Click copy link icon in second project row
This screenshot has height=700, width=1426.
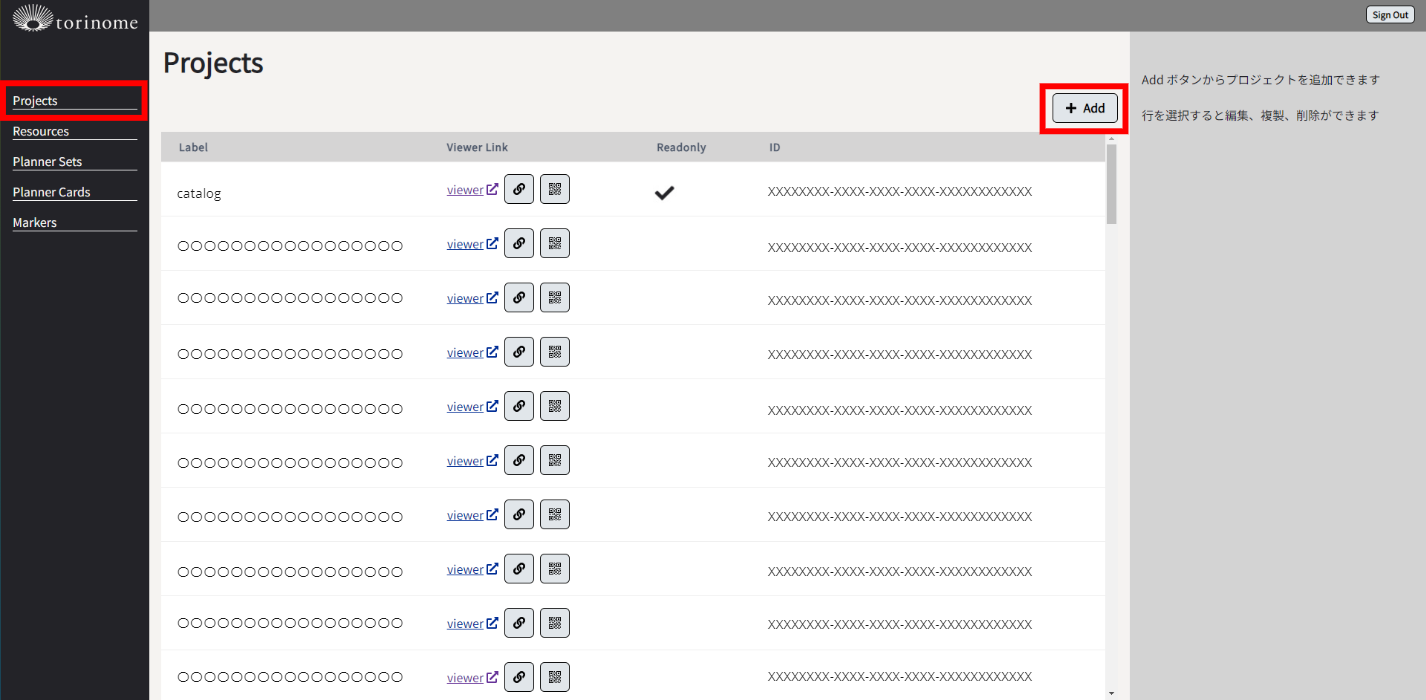pos(518,243)
